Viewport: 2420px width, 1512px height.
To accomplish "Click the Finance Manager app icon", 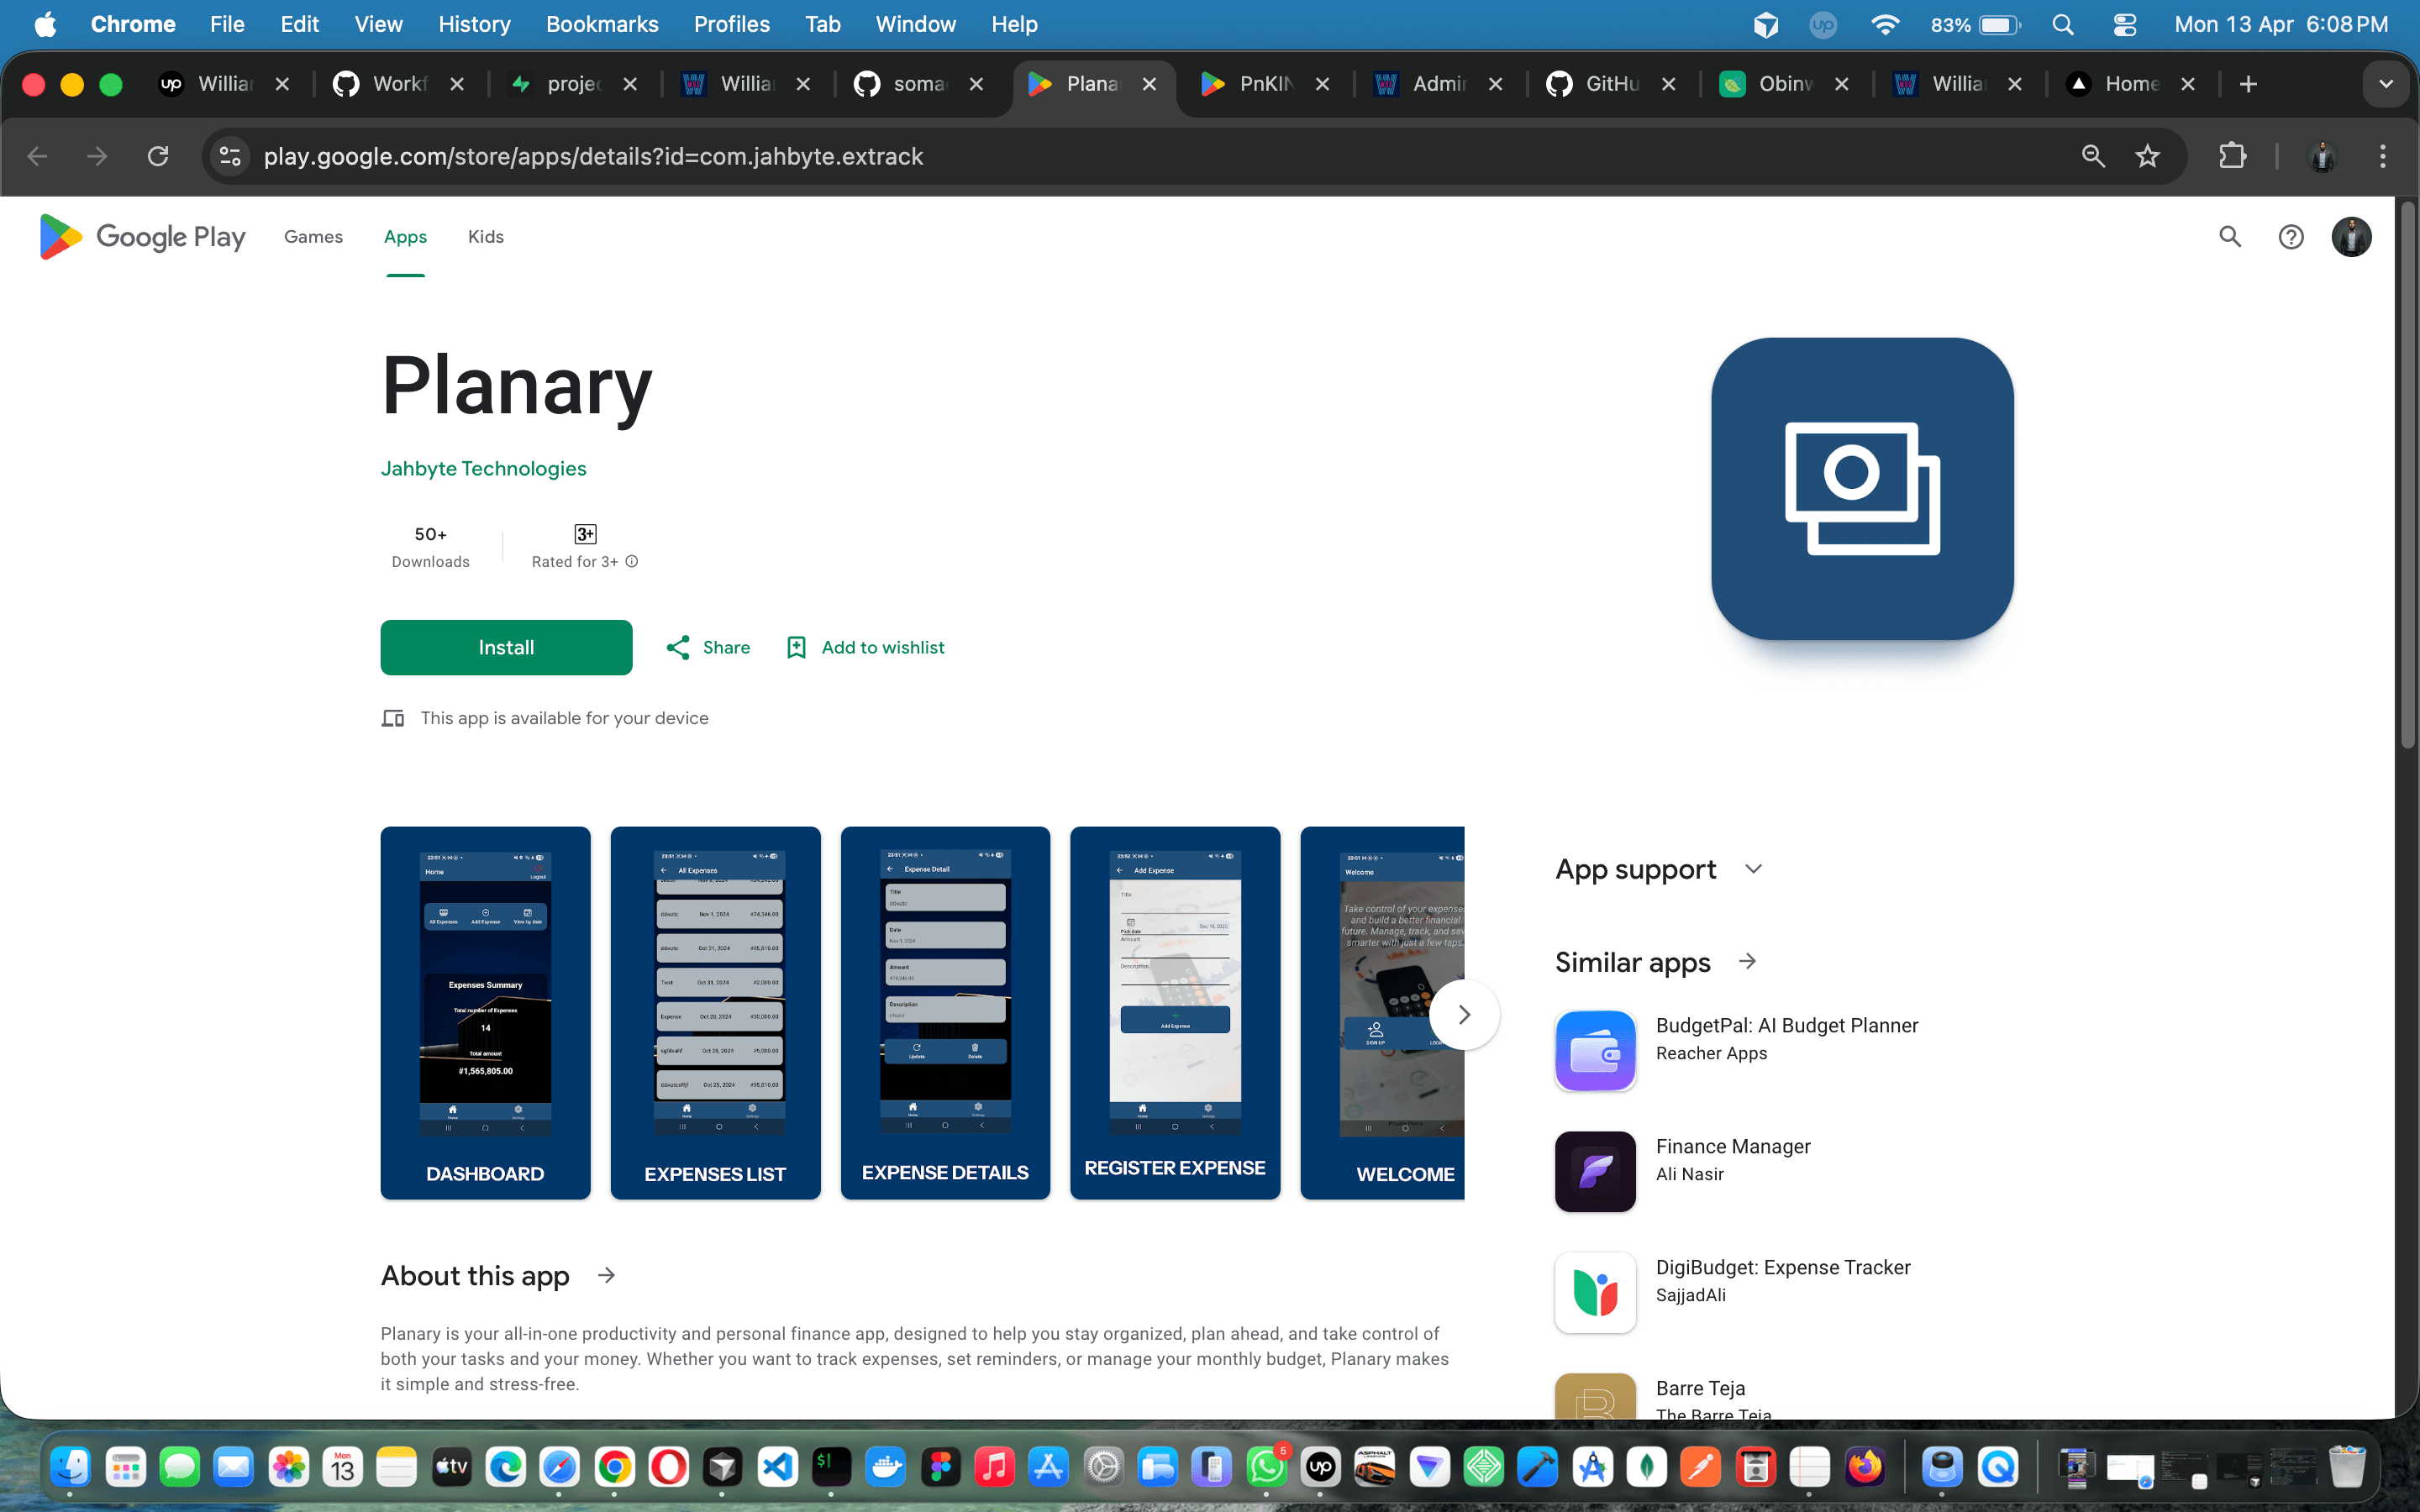I will pos(1596,1171).
